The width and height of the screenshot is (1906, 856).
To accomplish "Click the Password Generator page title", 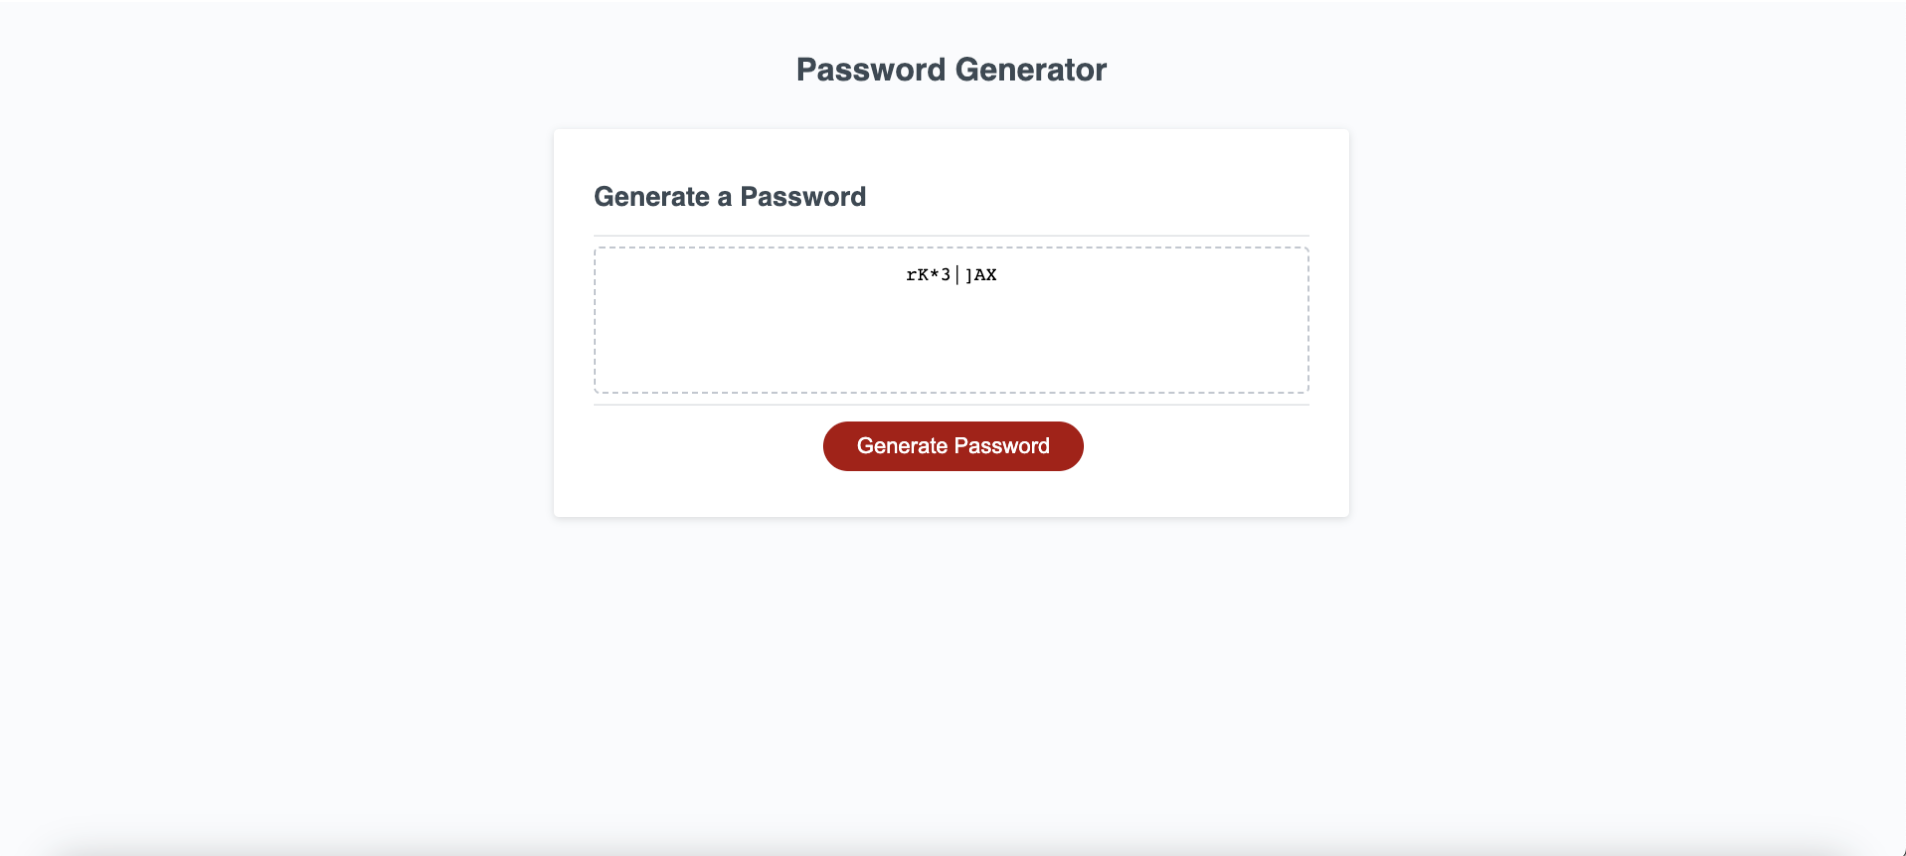I will click(951, 69).
